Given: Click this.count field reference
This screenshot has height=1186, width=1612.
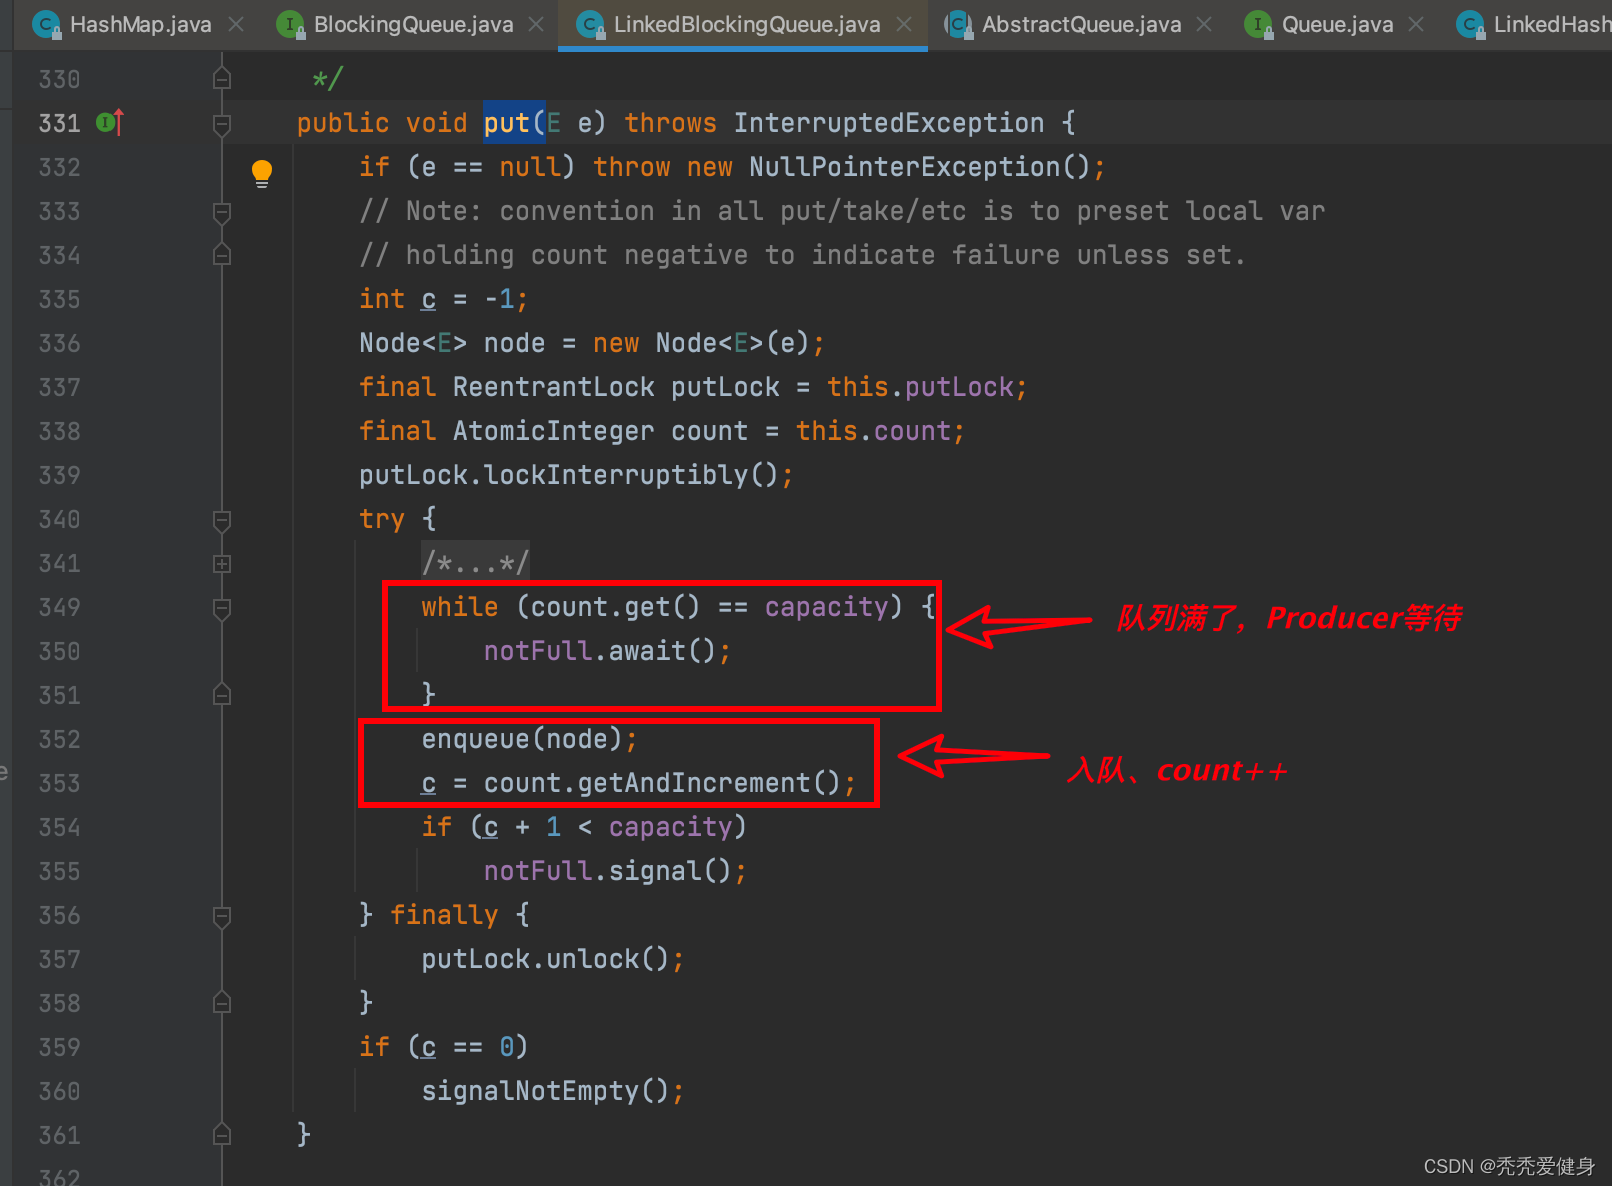Looking at the screenshot, I should click(x=872, y=431).
